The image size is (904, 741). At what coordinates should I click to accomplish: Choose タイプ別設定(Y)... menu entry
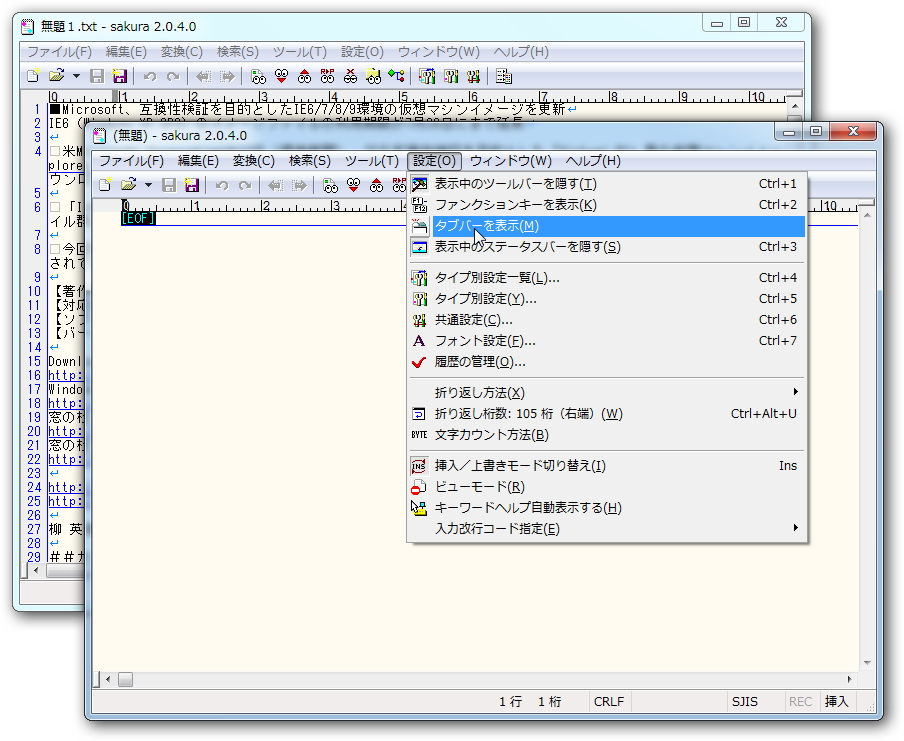tap(607, 299)
